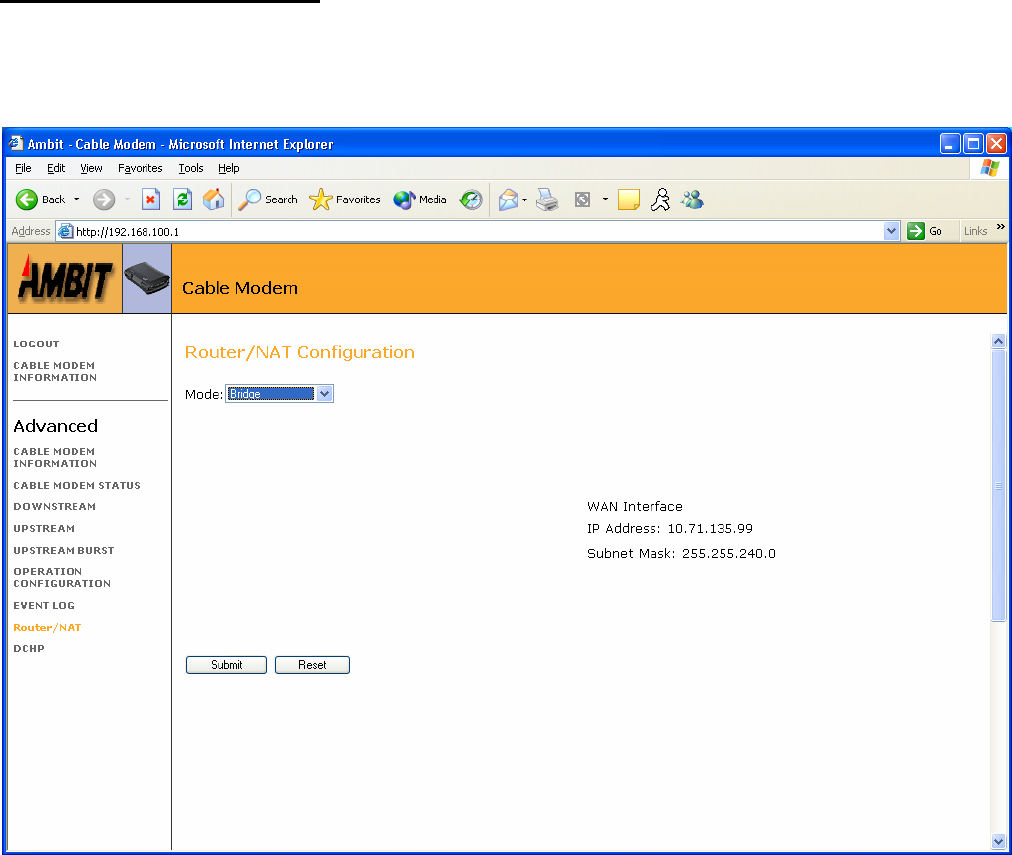1012x855 pixels.
Task: Refresh the page with green arrows icon
Action: coord(183,200)
